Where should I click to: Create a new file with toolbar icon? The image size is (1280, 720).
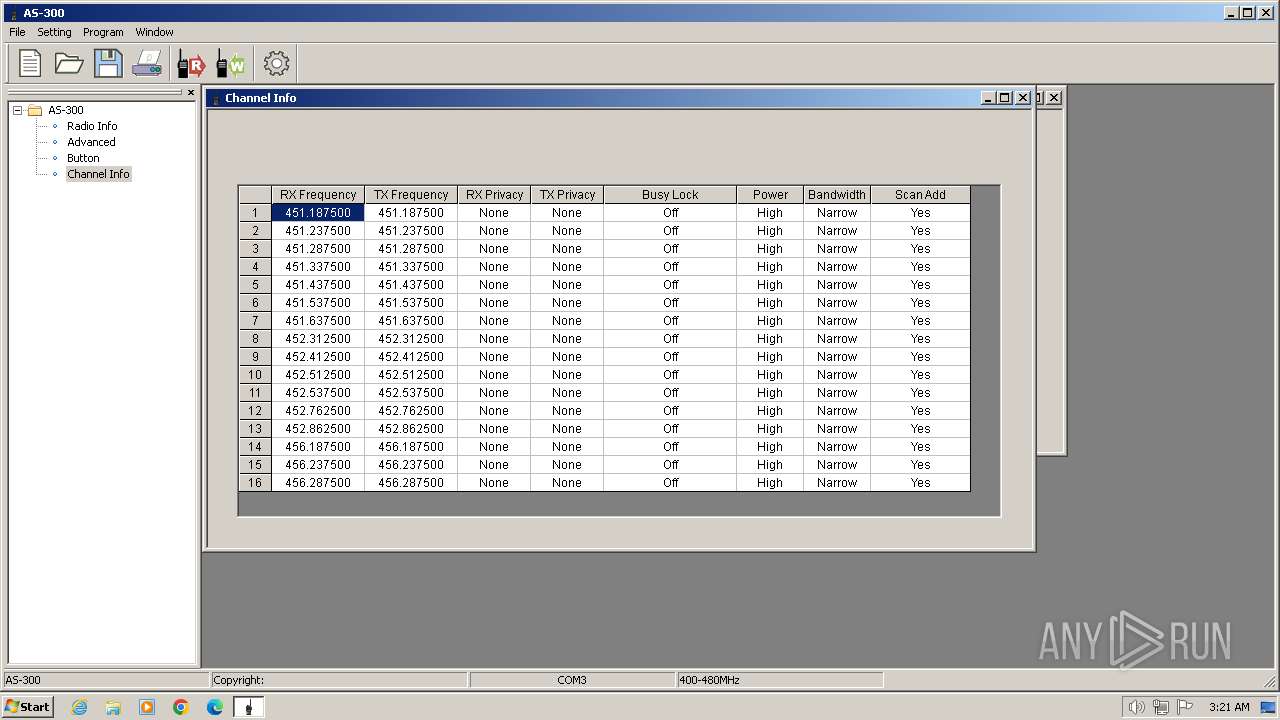tap(30, 64)
